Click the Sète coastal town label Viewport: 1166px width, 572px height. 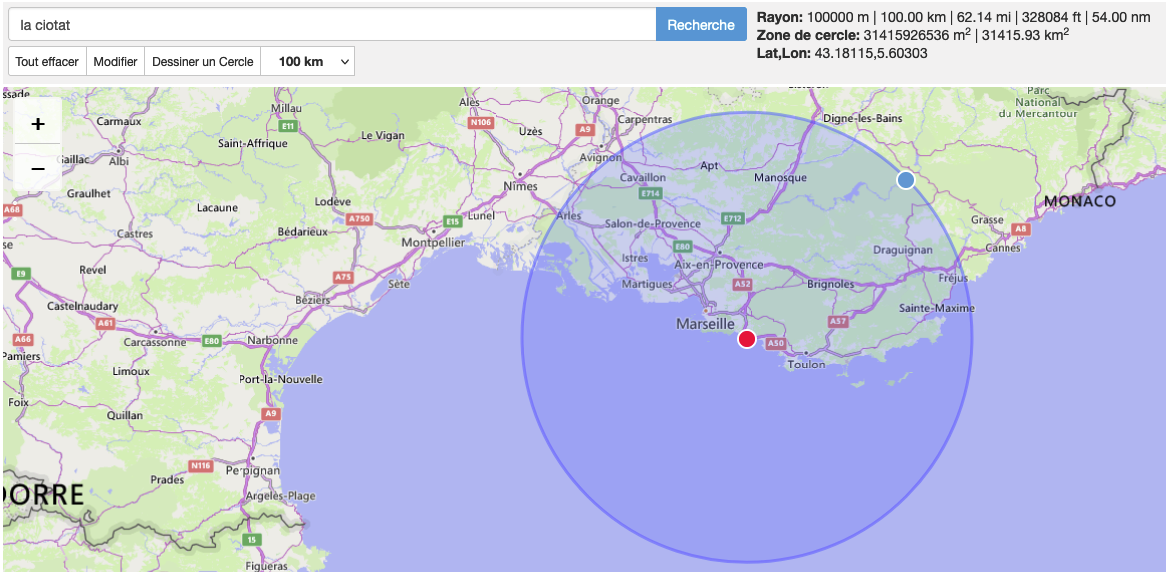pos(399,284)
